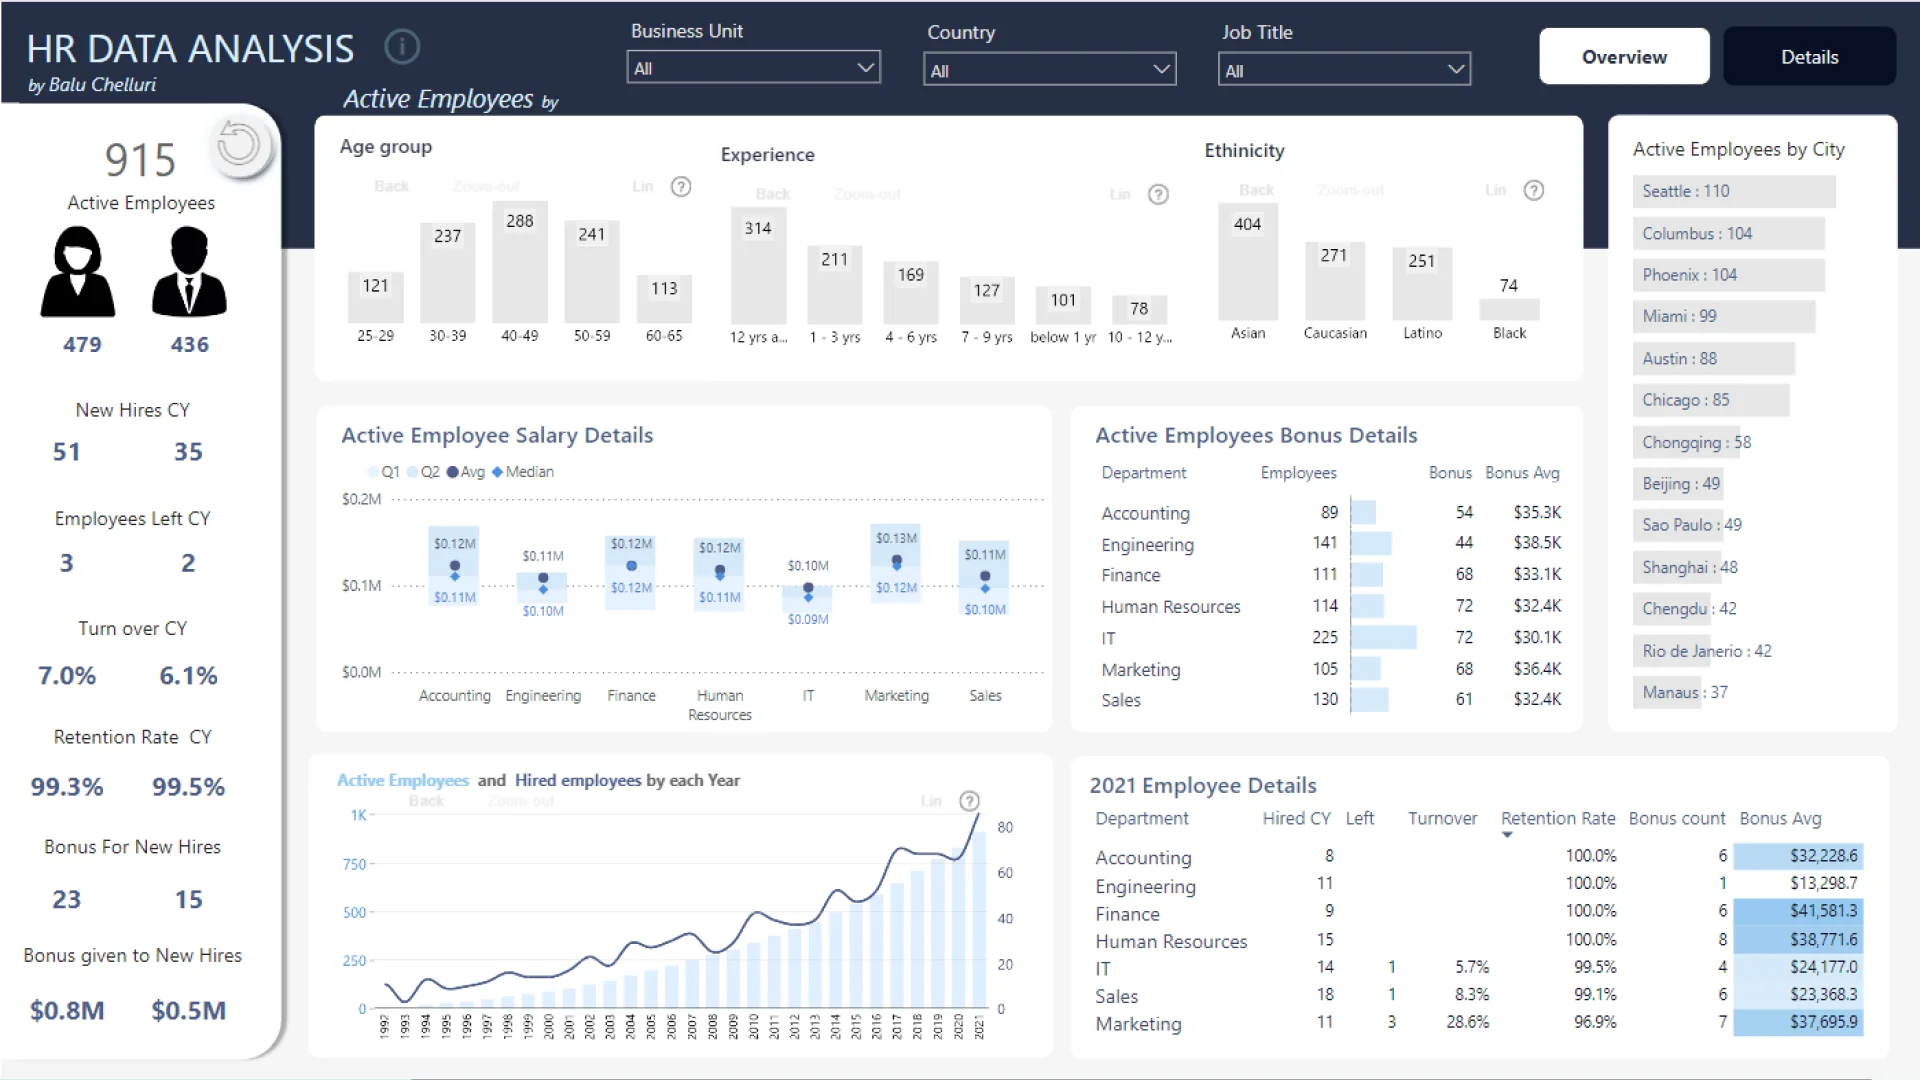Click the reset circular arrow icon
This screenshot has width=1920, height=1080.
point(240,146)
